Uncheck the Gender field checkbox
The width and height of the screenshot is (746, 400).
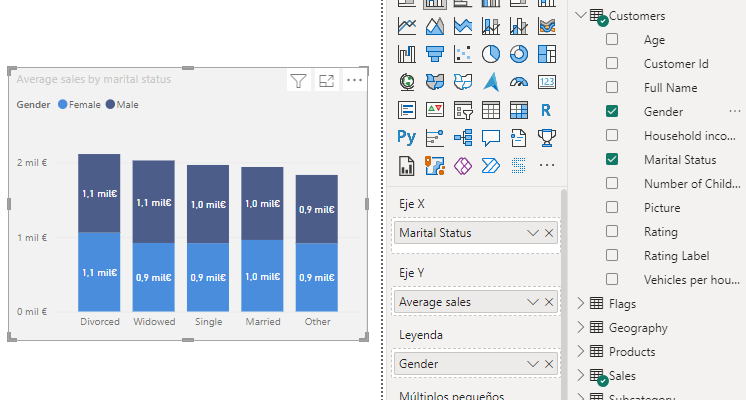[612, 112]
